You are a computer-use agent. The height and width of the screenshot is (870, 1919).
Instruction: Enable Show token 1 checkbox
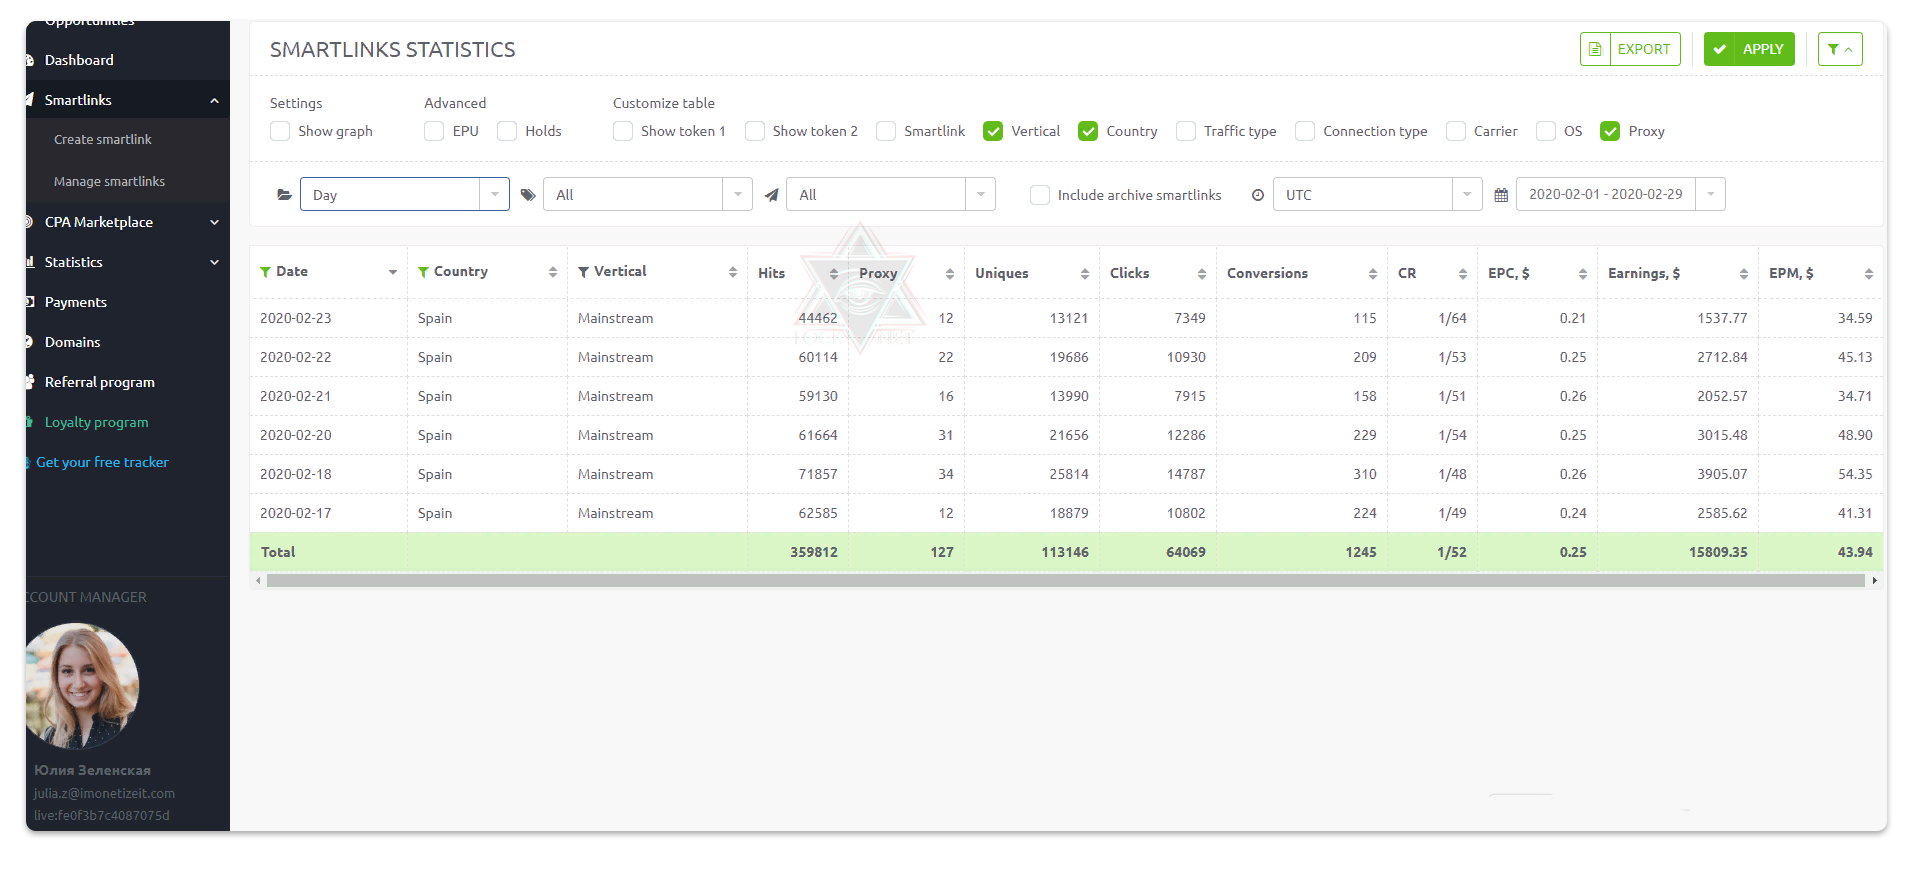coord(623,131)
